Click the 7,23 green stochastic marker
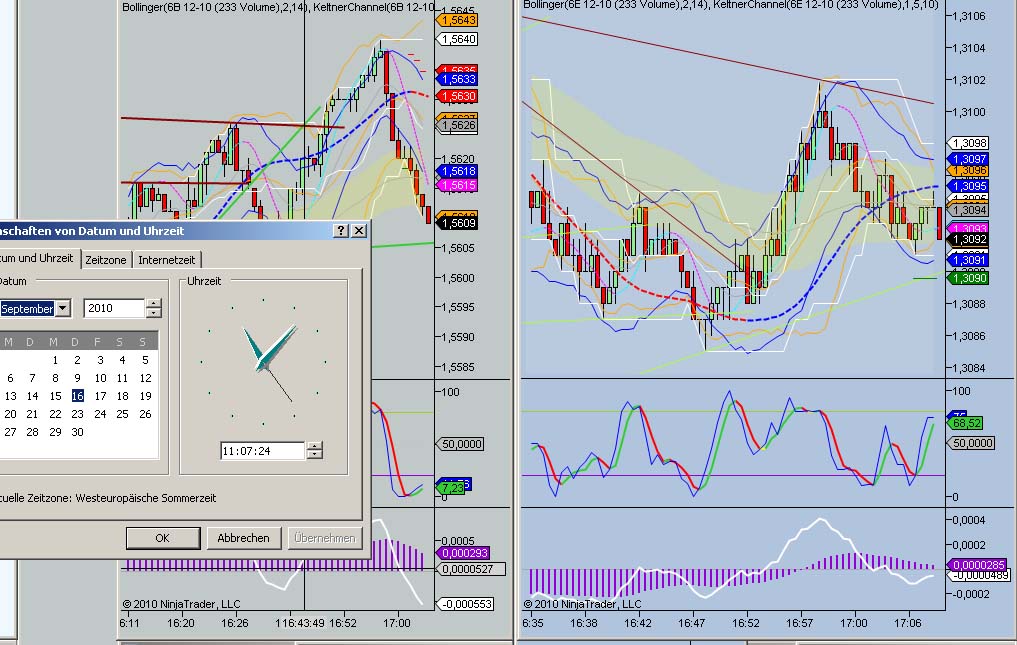 click(452, 488)
